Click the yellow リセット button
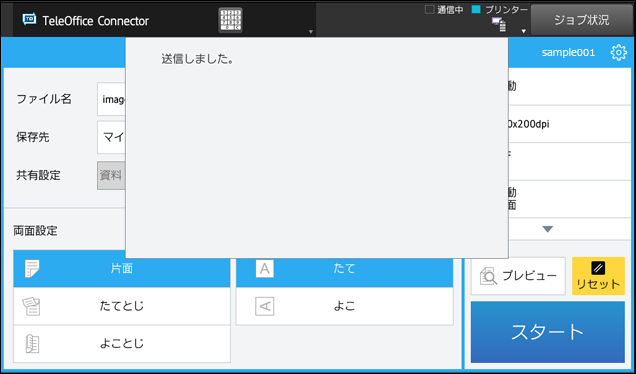This screenshot has width=636, height=374. (598, 276)
